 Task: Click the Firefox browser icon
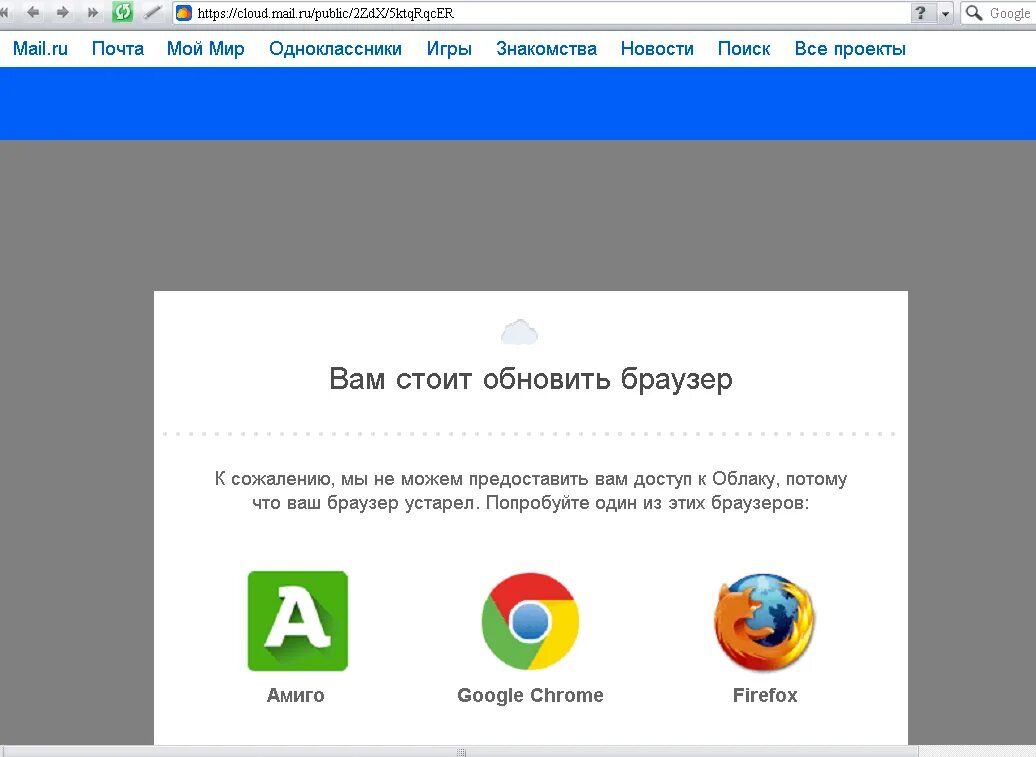764,622
